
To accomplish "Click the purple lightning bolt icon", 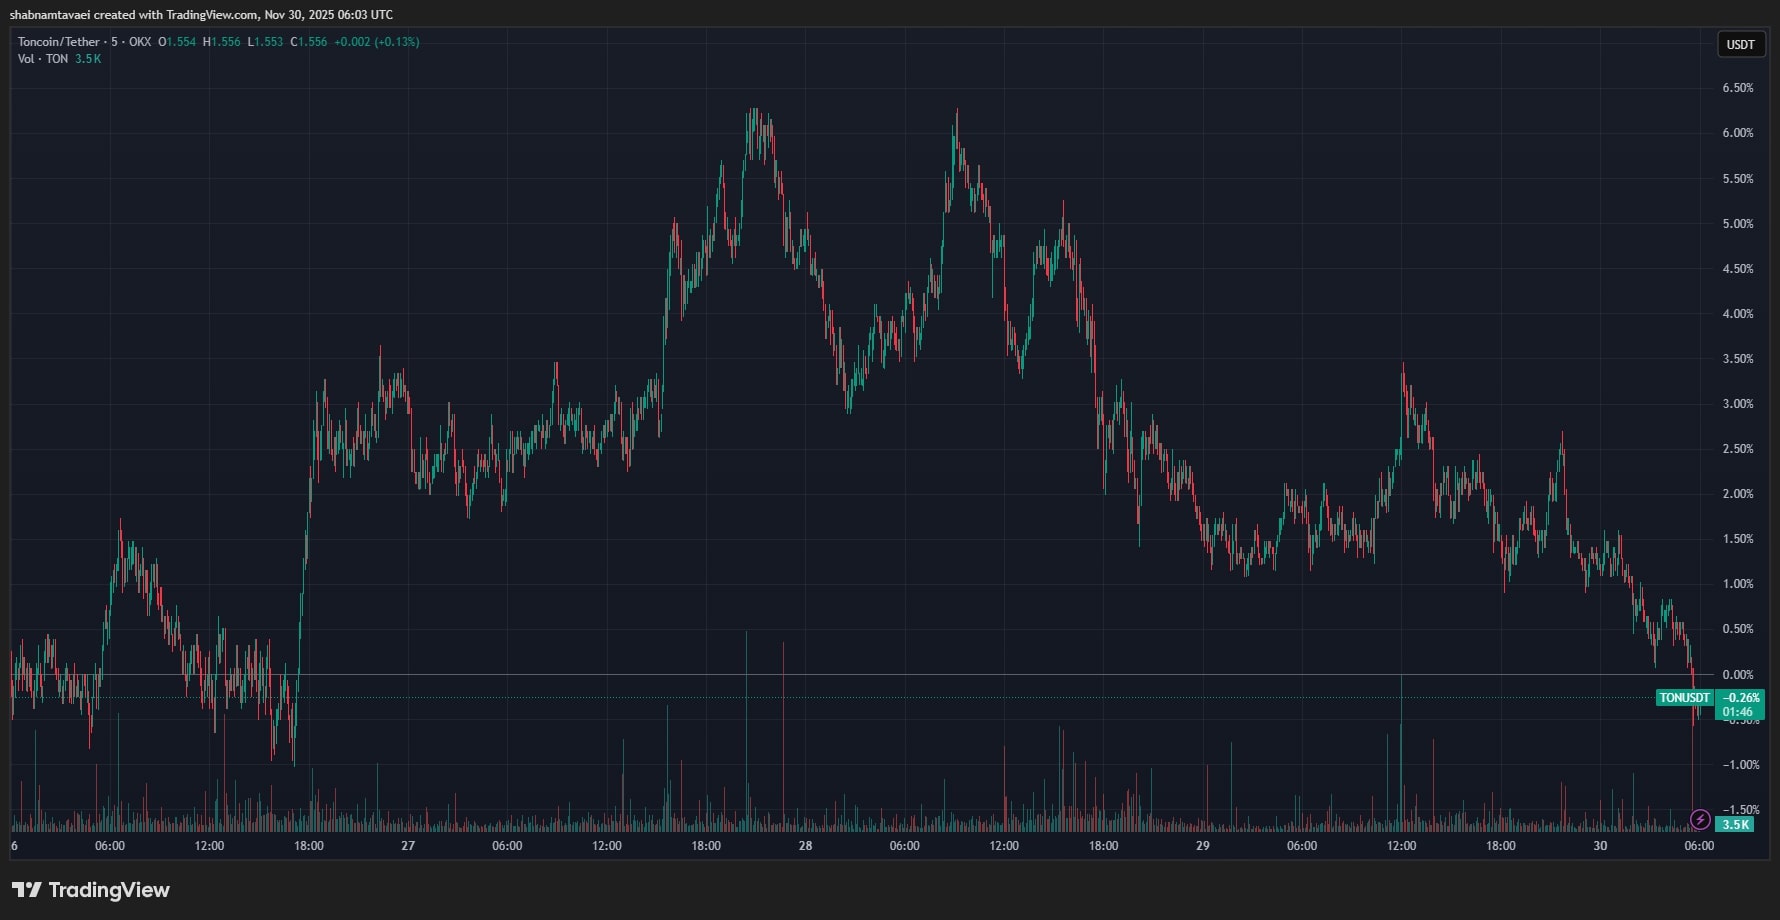I will 1699,820.
